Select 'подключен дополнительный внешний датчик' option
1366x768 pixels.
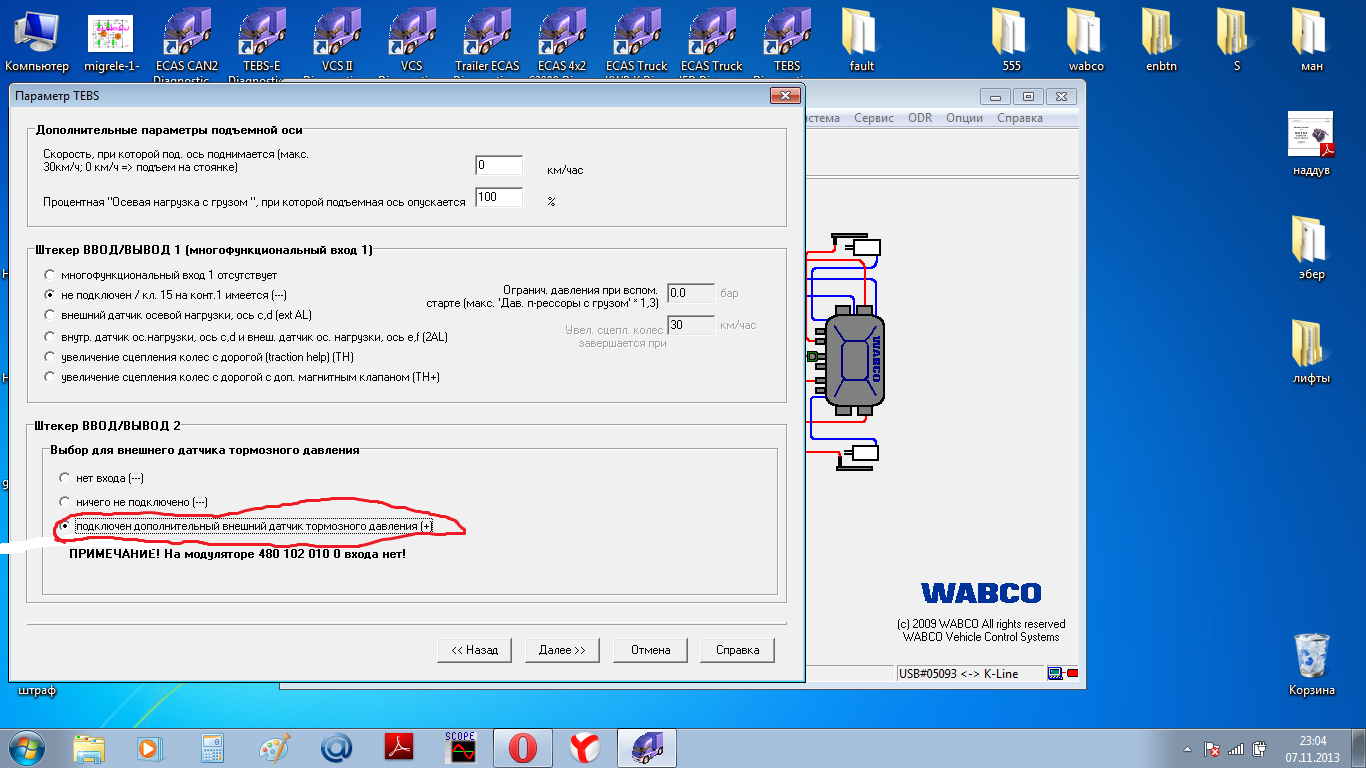pyautogui.click(x=246, y=526)
